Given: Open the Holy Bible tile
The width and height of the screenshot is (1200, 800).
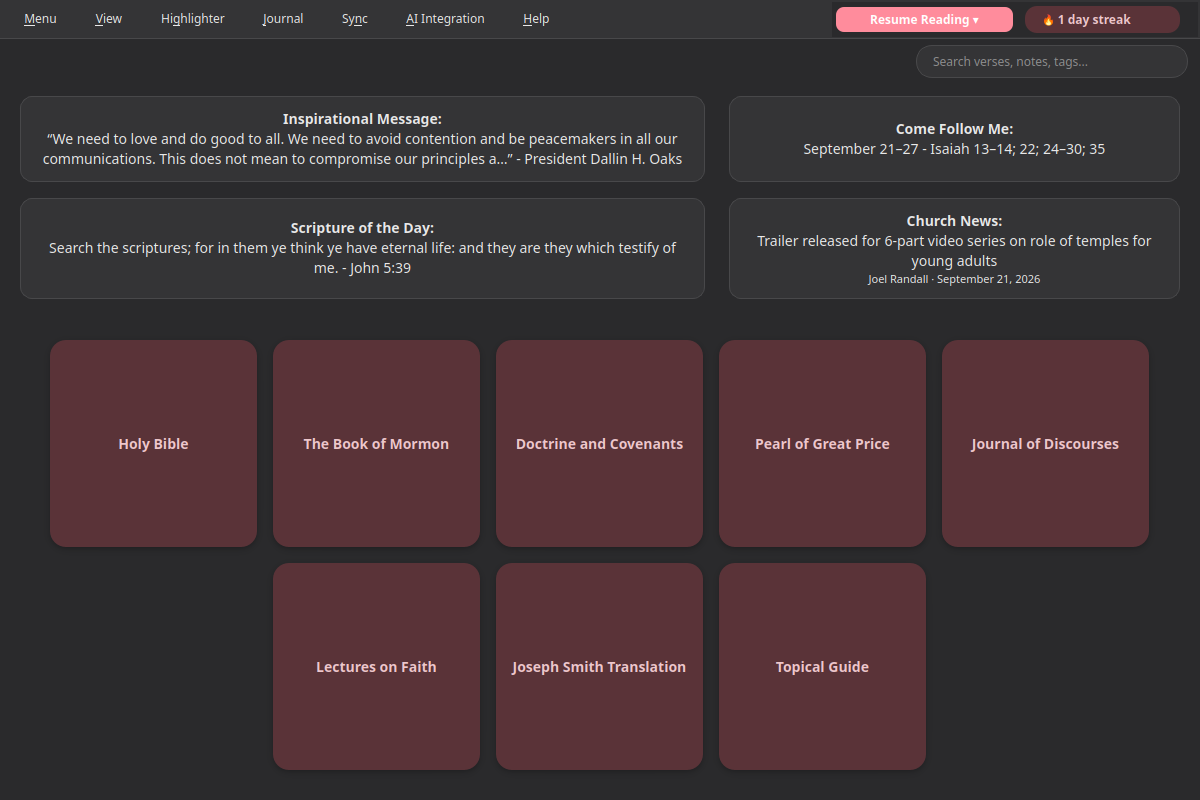Looking at the screenshot, I should 153,444.
